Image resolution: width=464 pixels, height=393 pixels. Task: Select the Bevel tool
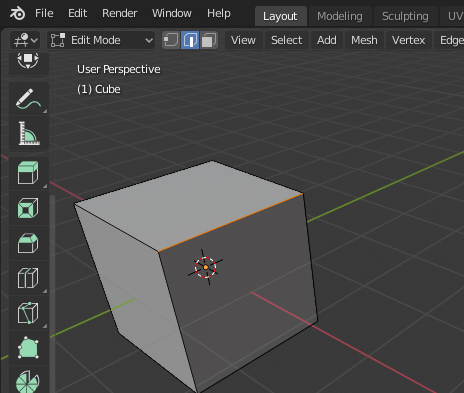pyautogui.click(x=29, y=243)
